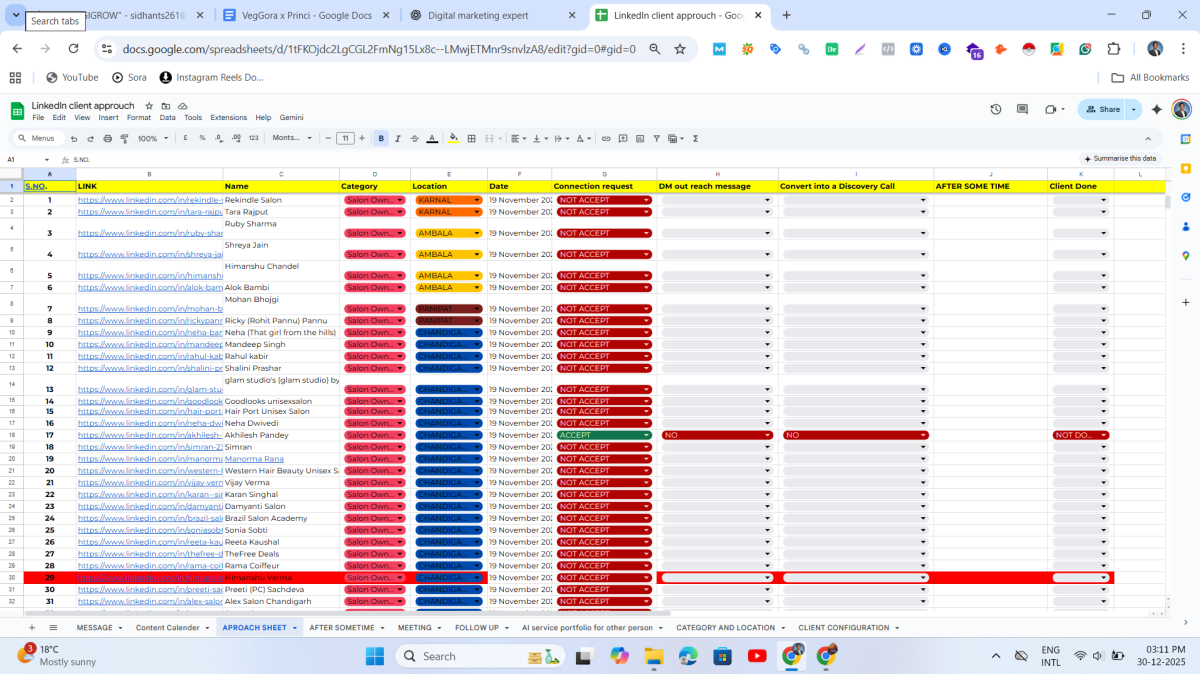The width and height of the screenshot is (1200, 674).
Task: Open the 100% zoom dropdown
Action: 152,138
